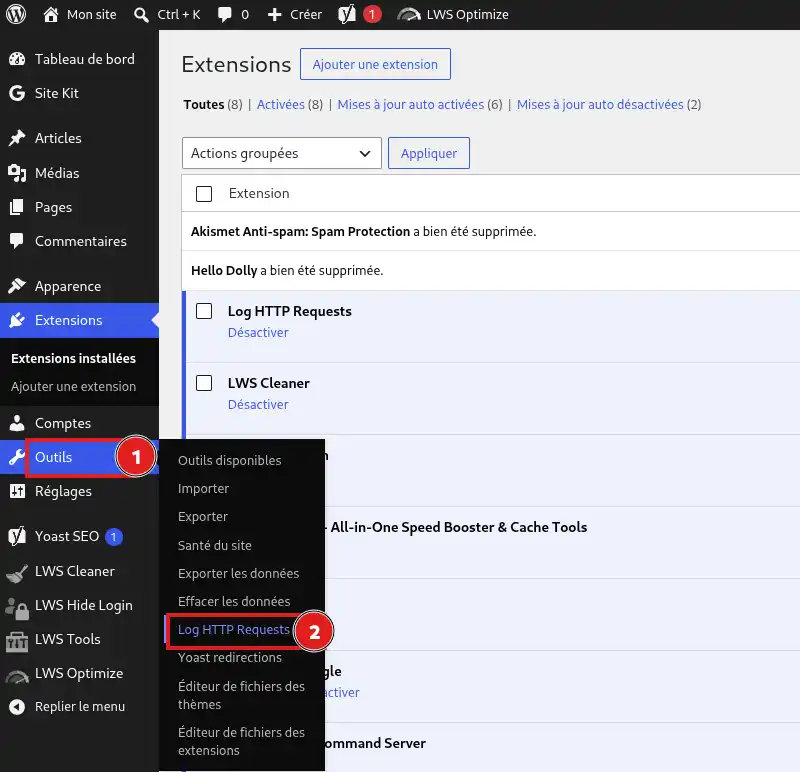Click the Appliquer button

click(x=429, y=153)
